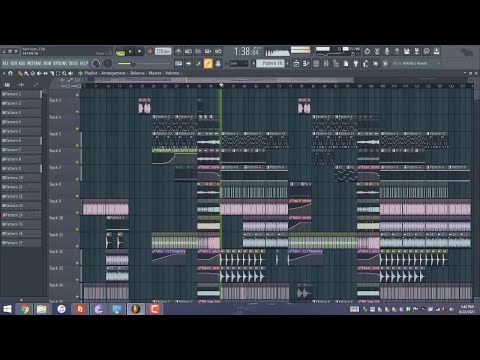This screenshot has height=360, width=480.
Task: Click the playlist magnet snap icon
Action: click(10, 73)
